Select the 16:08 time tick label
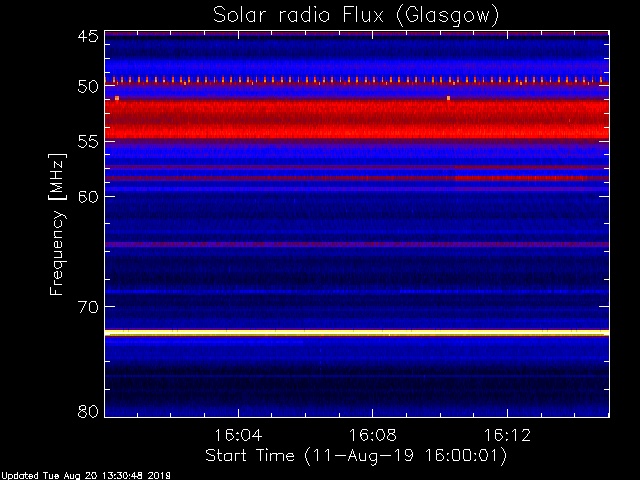Image resolution: width=640 pixels, height=480 pixels. [x=373, y=436]
